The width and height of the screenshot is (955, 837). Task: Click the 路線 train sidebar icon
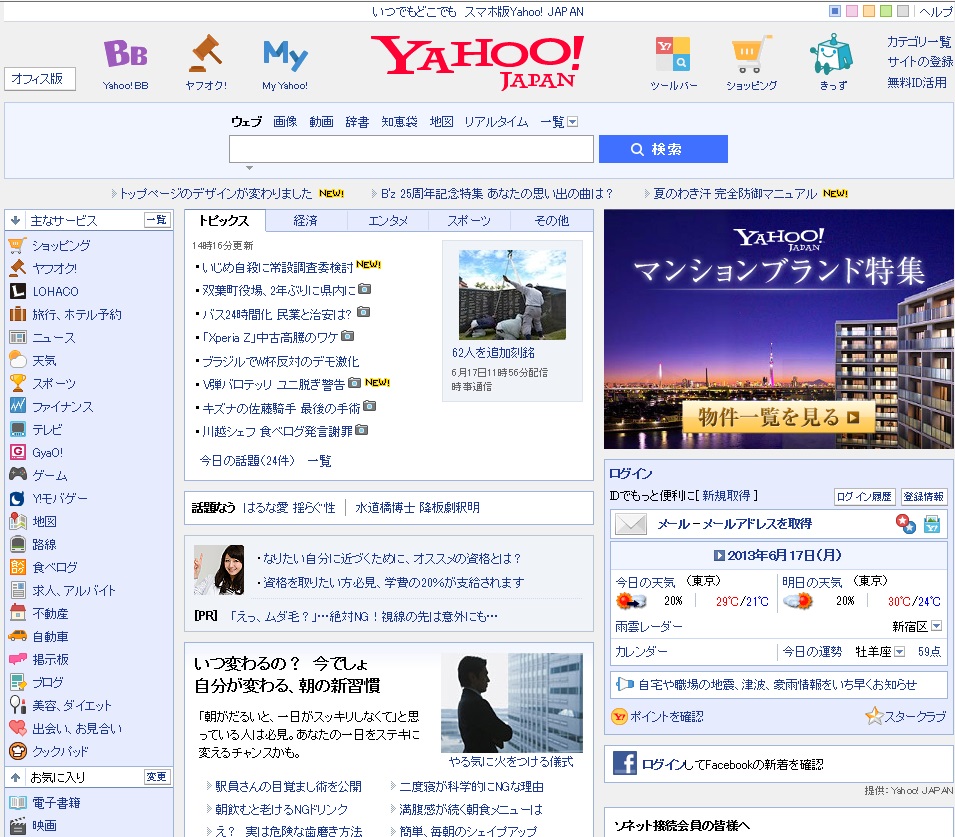coord(18,544)
